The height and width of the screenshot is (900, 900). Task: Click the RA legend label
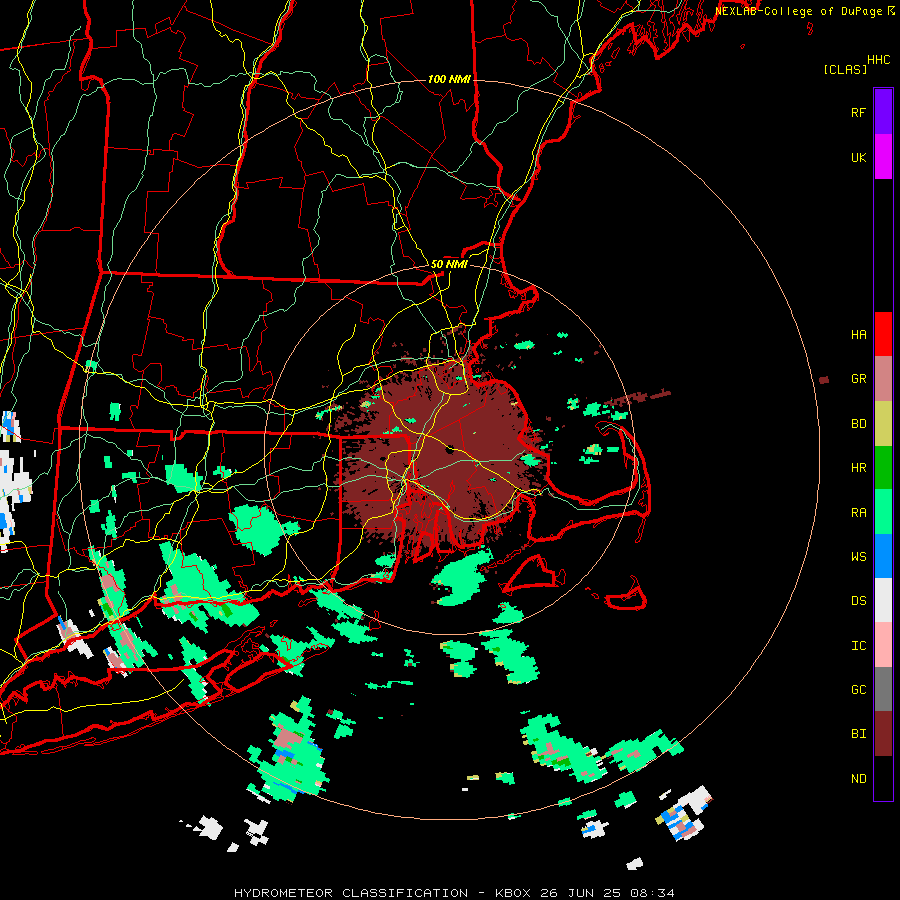click(x=858, y=513)
